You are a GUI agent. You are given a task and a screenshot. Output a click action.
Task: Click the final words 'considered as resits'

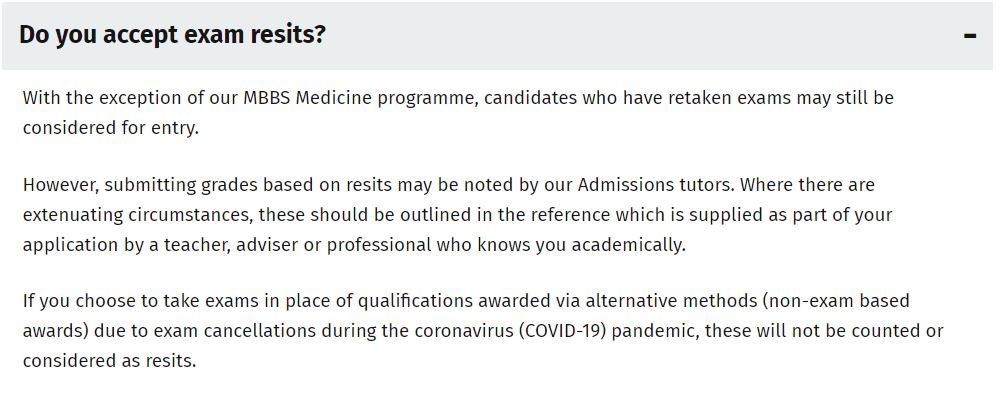point(110,360)
